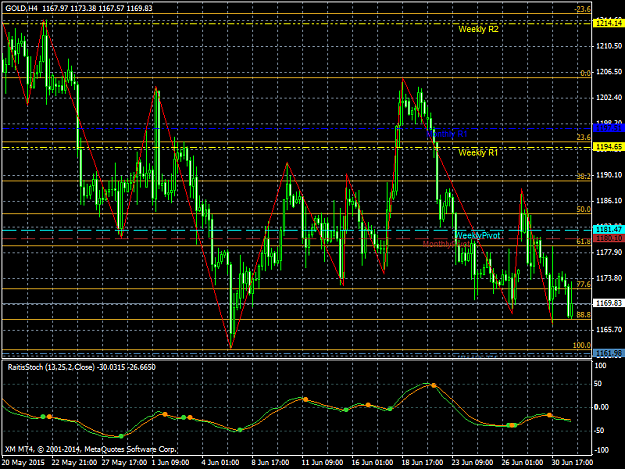Click the Fibonacci 50.0 level label
This screenshot has height=469, width=625.
pos(584,209)
